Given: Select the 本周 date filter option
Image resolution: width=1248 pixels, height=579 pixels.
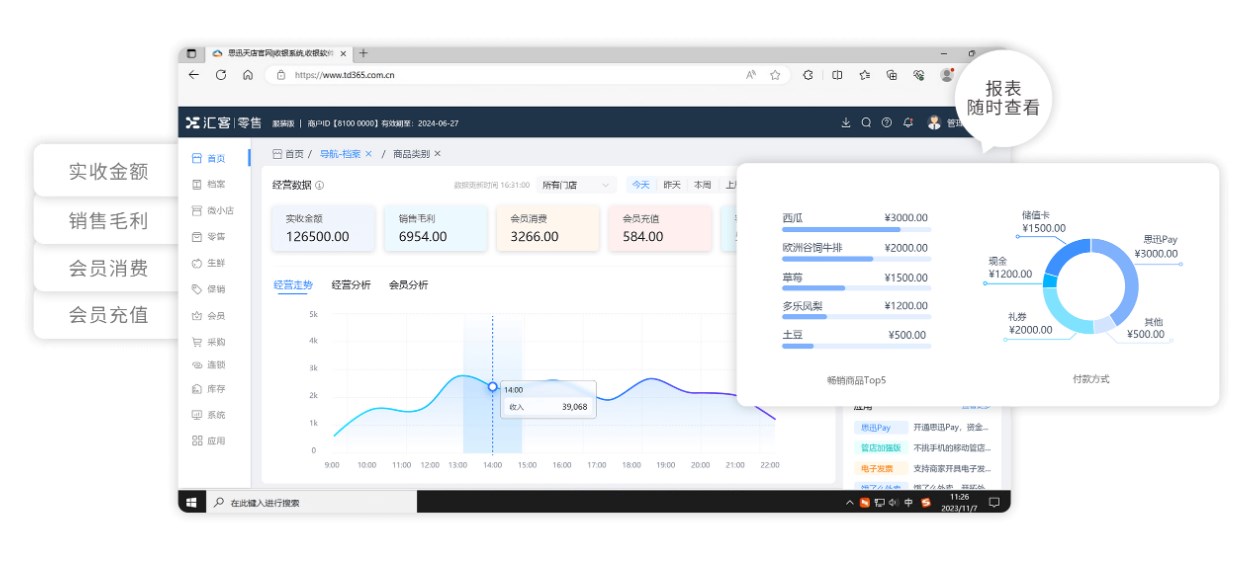Looking at the screenshot, I should 703,185.
